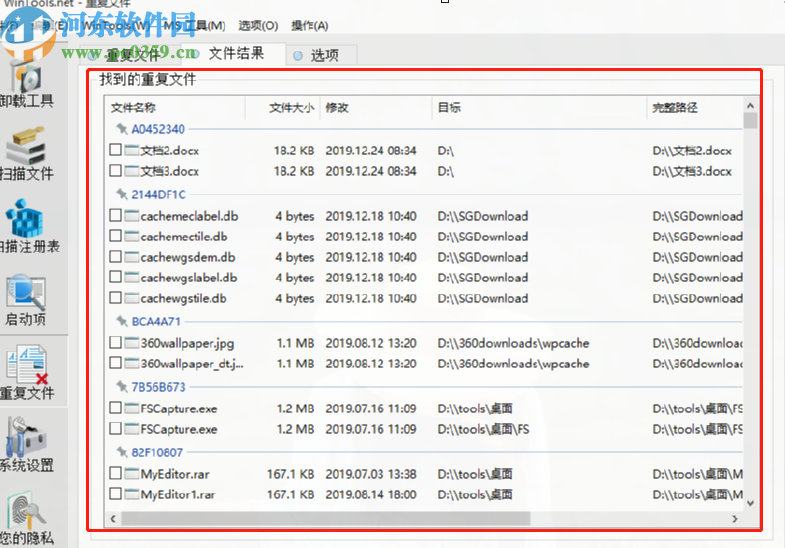Tick first FSCapture.exe checkbox in D:\\tools\桌面
The width and height of the screenshot is (785, 548).
(116, 408)
